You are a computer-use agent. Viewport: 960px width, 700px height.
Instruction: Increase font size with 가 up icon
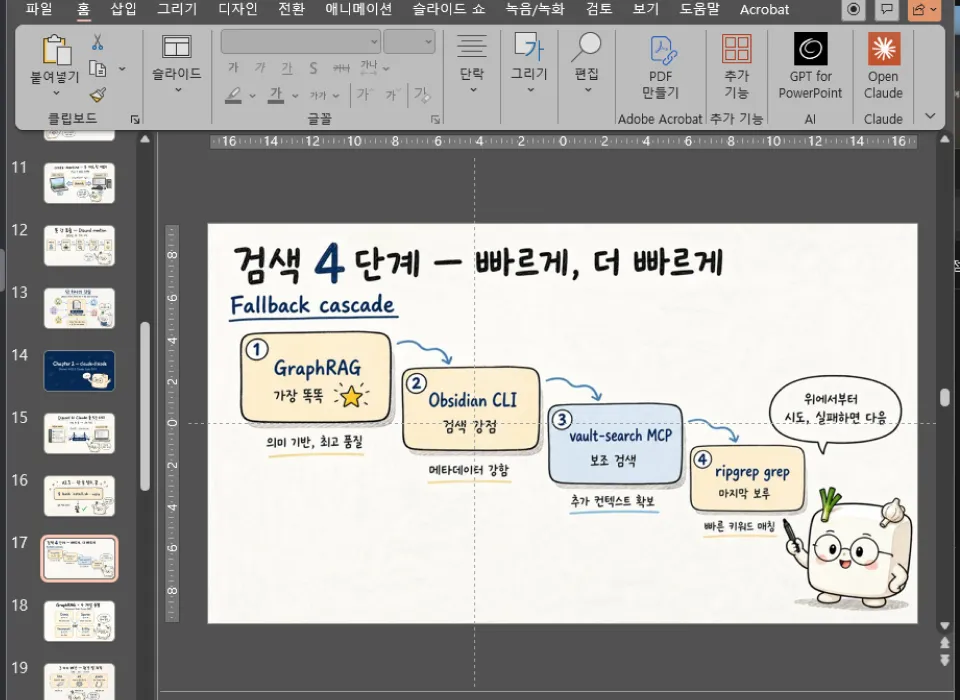pos(364,94)
